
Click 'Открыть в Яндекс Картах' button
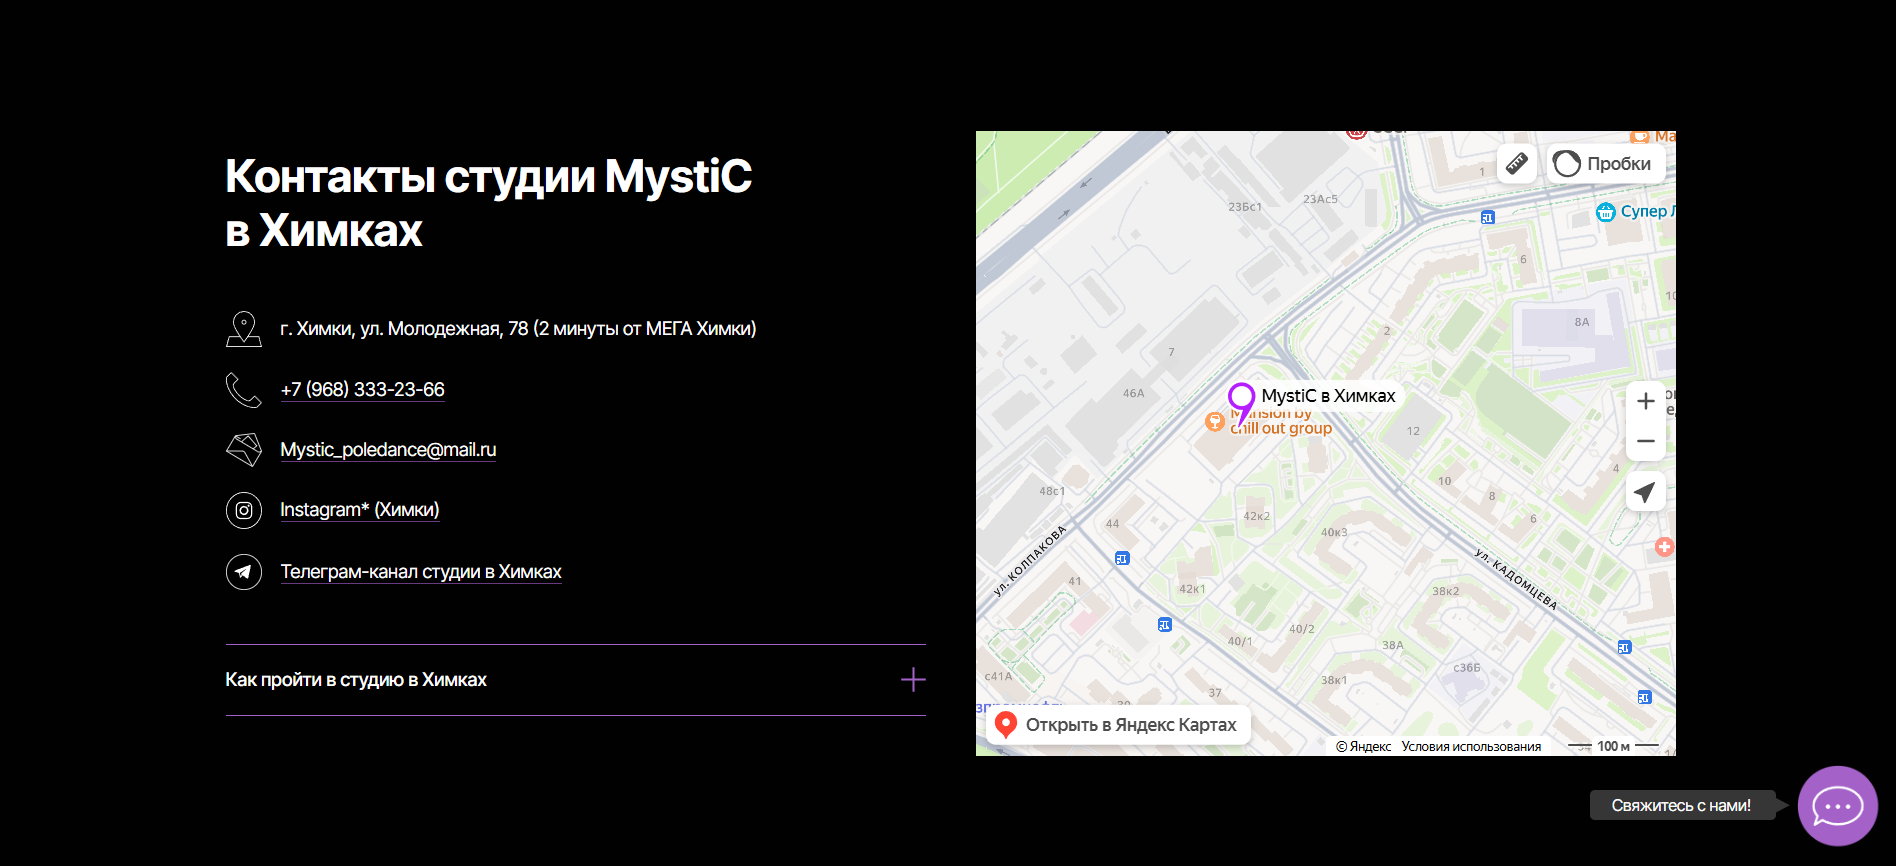coord(1118,725)
